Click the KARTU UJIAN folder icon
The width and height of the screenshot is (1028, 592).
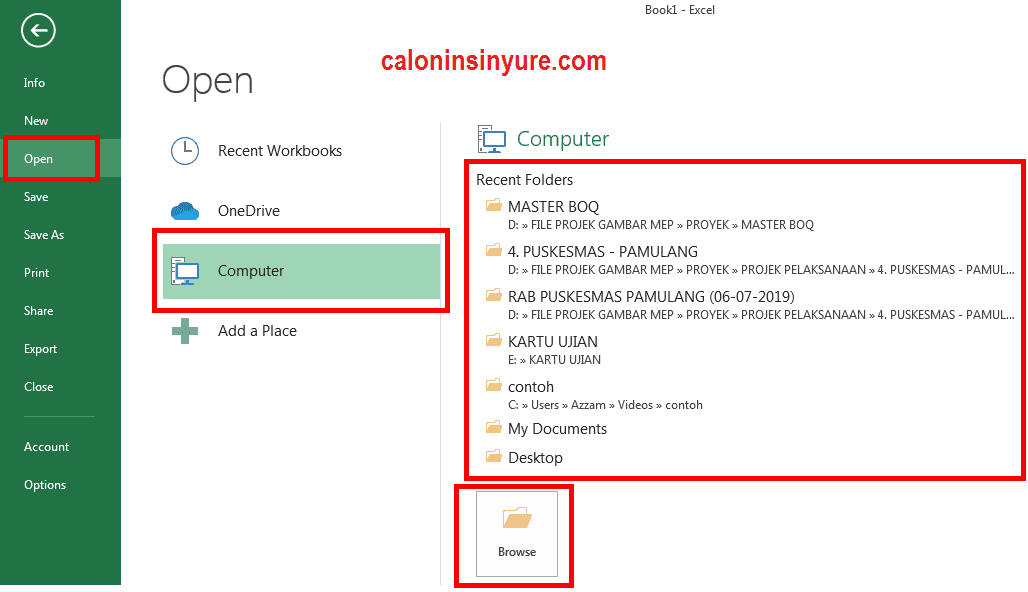tap(494, 340)
